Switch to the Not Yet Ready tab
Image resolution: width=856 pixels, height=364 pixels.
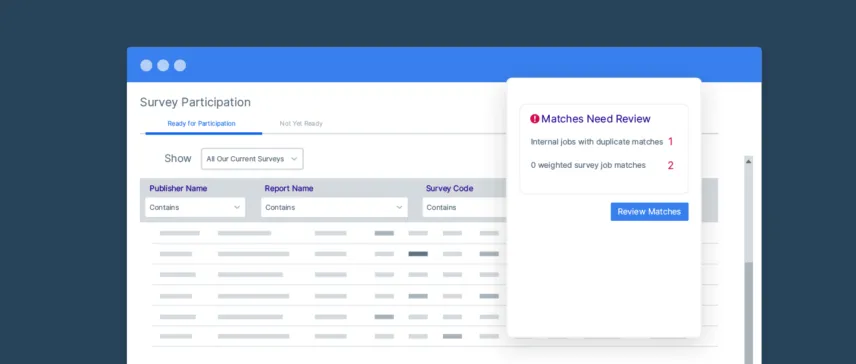click(x=301, y=123)
